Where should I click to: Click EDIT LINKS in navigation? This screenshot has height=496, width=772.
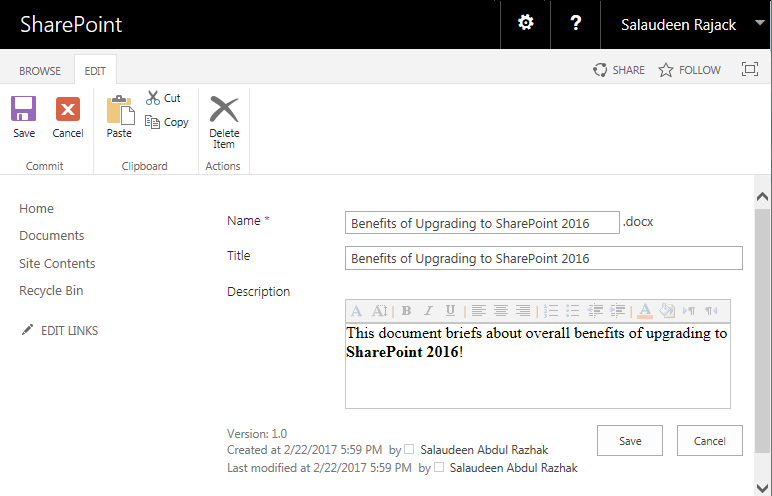tap(69, 331)
